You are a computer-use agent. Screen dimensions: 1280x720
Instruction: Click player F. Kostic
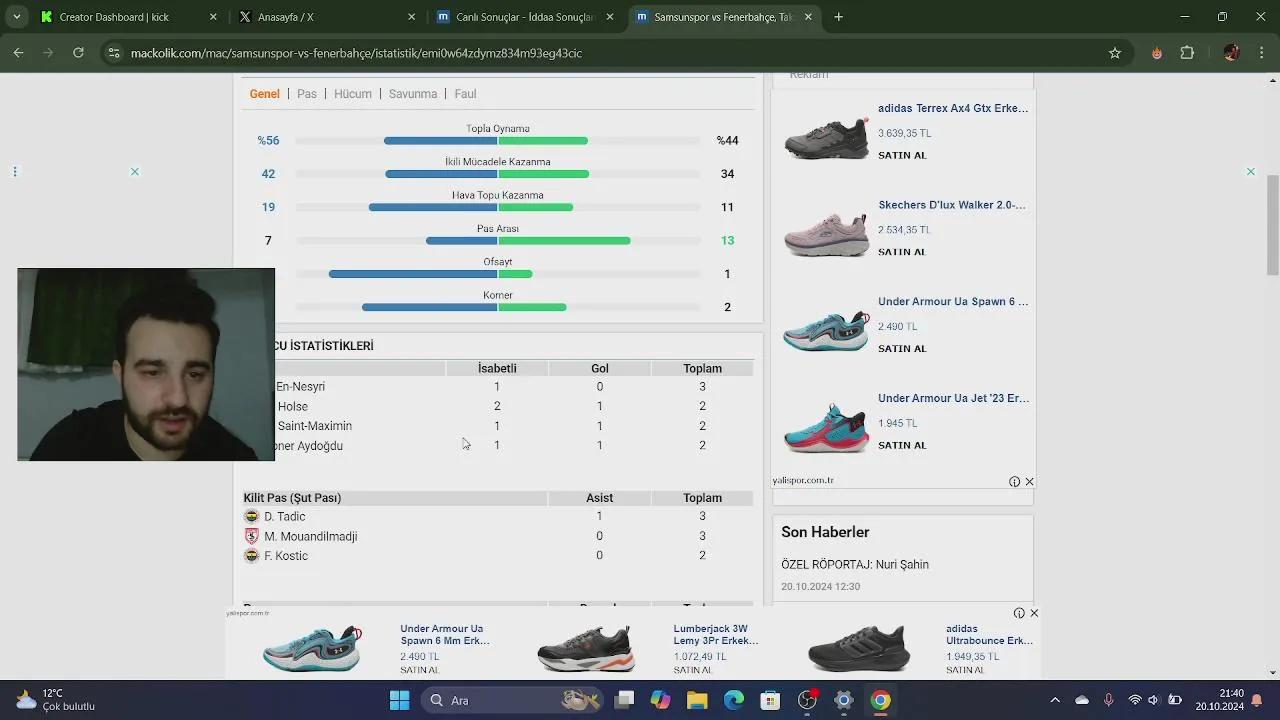tap(286, 556)
